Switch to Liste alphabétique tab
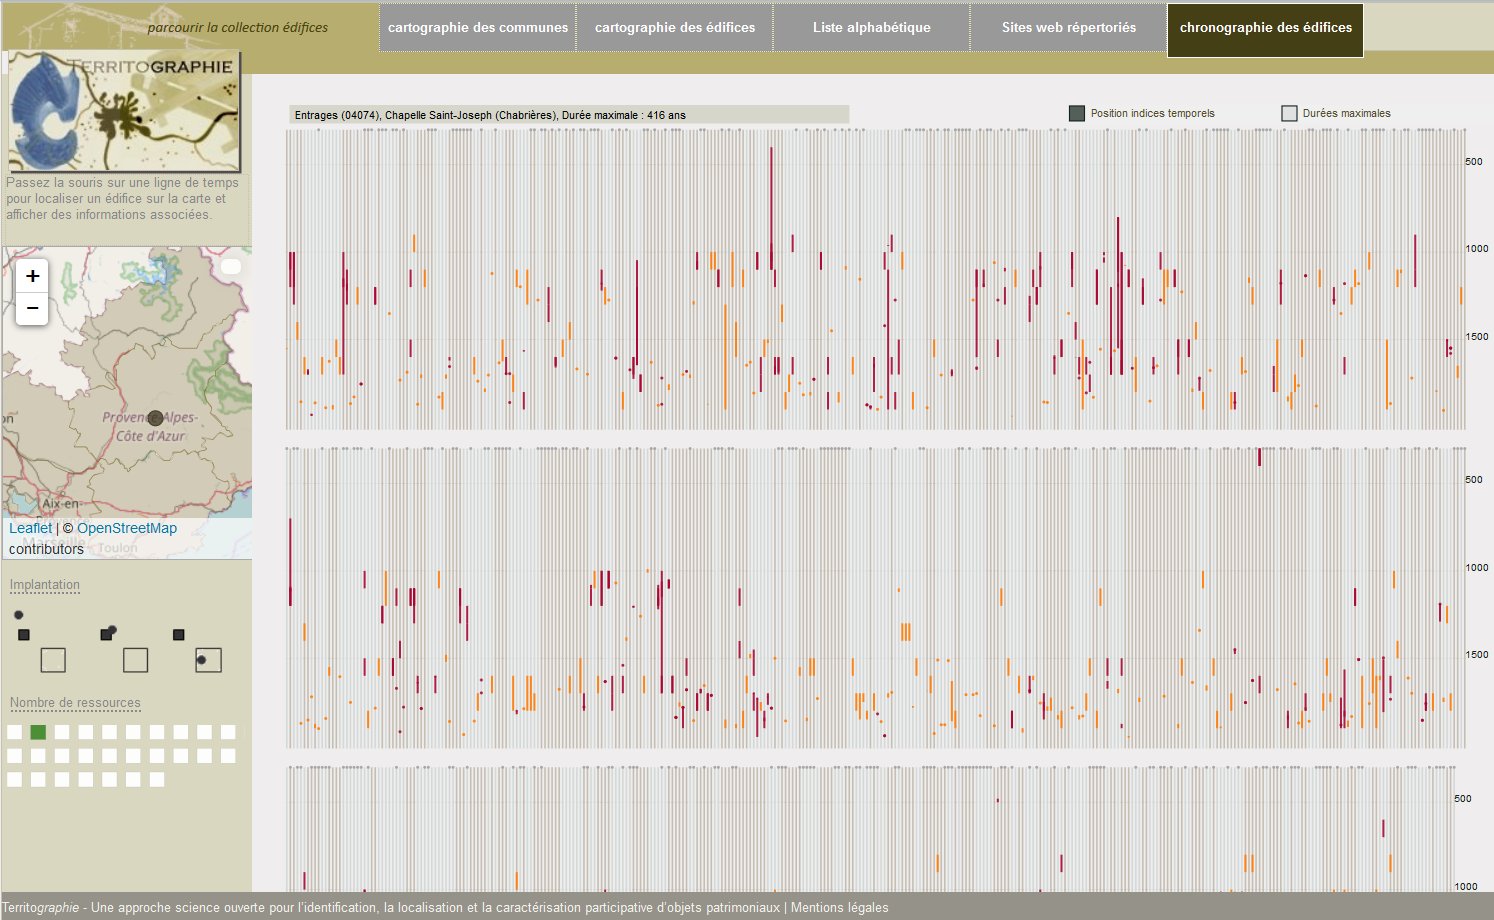This screenshot has width=1494, height=920. click(x=871, y=28)
